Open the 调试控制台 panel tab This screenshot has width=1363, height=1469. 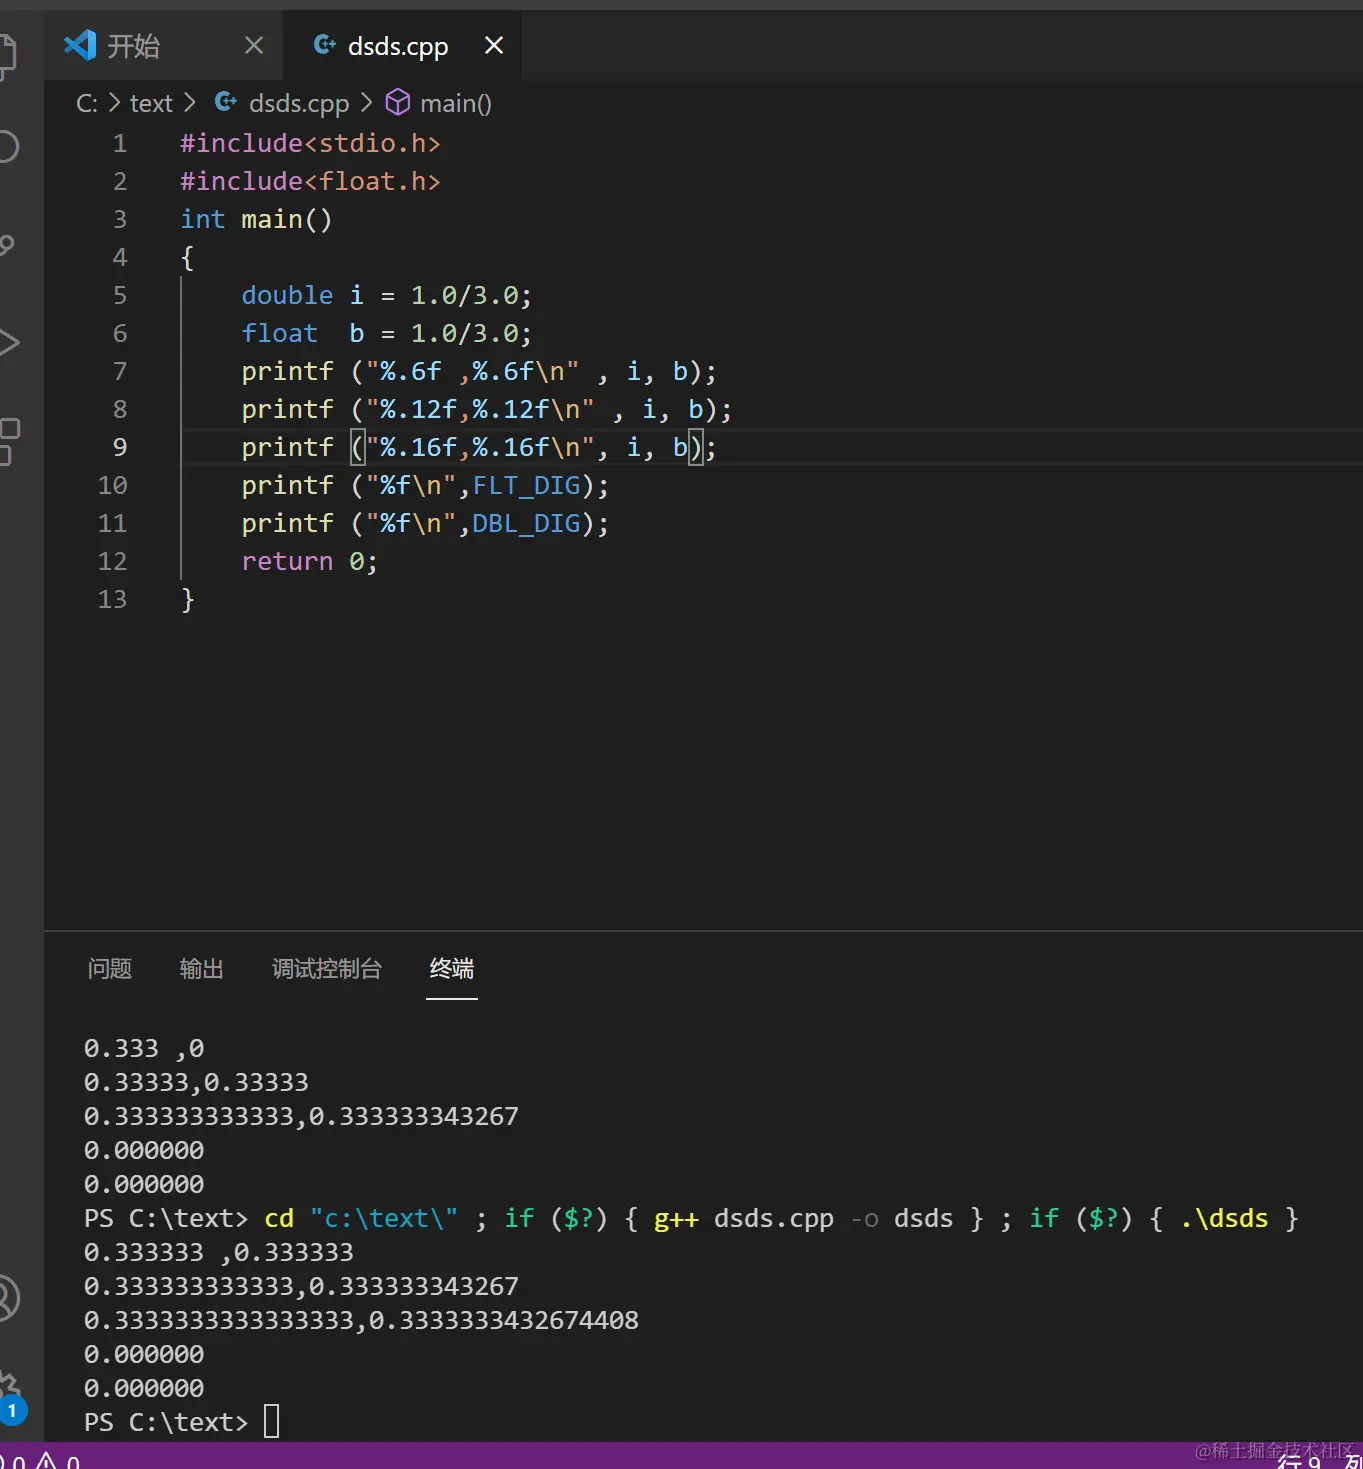[x=327, y=968]
